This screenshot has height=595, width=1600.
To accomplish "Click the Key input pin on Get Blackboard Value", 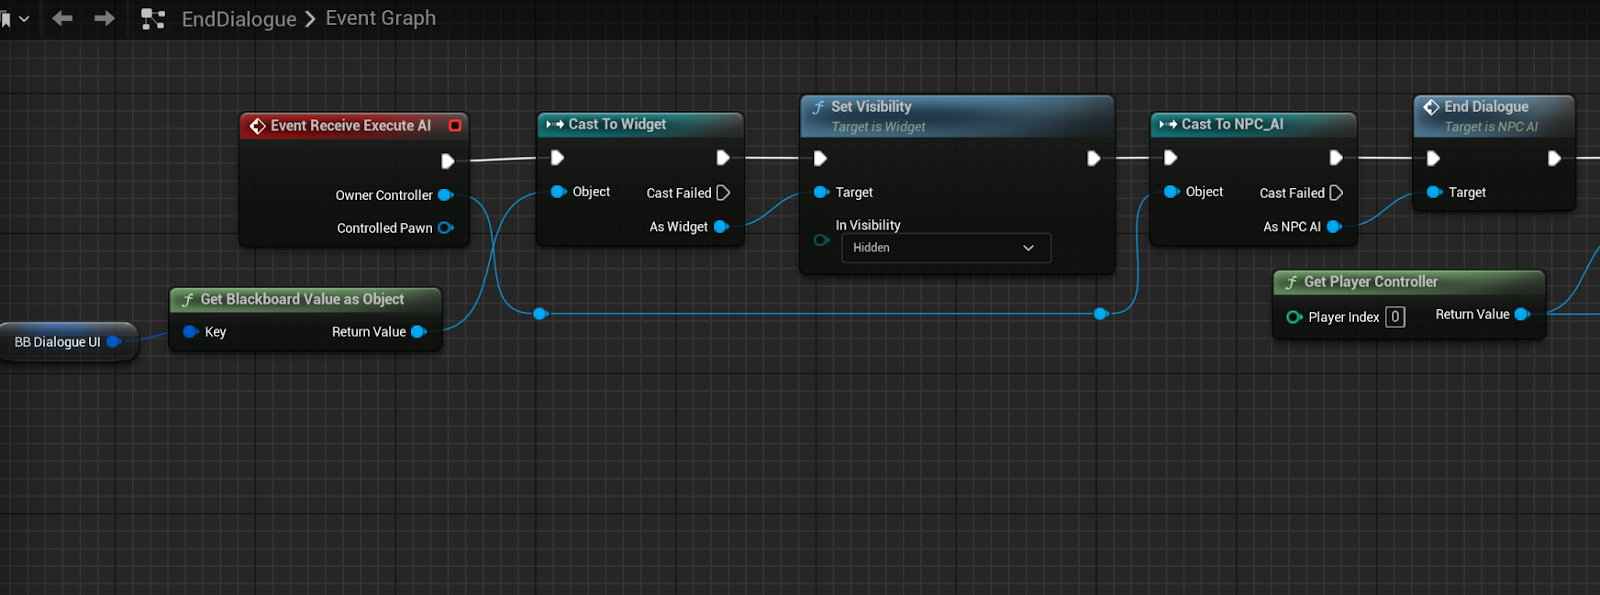I will 190,332.
